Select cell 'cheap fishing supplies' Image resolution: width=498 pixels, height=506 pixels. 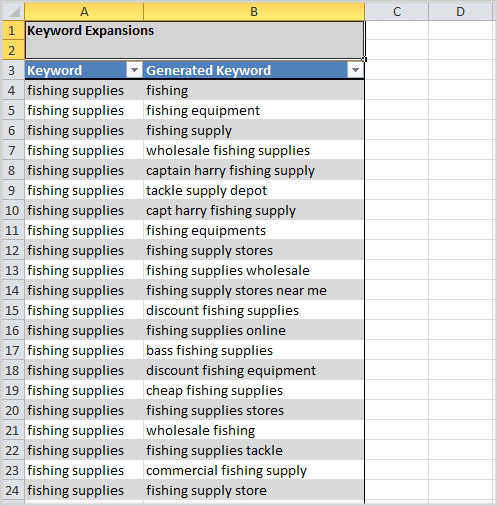254,390
